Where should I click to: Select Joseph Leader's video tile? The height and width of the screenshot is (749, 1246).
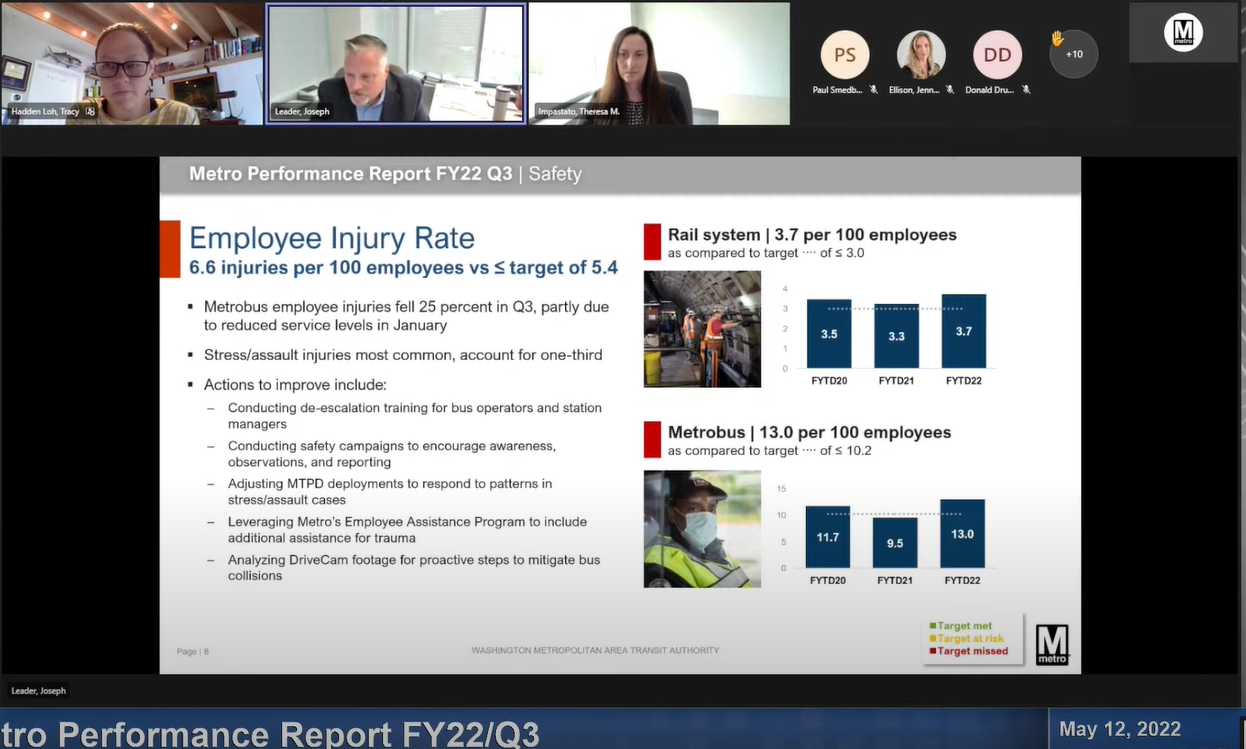pyautogui.click(x=395, y=64)
